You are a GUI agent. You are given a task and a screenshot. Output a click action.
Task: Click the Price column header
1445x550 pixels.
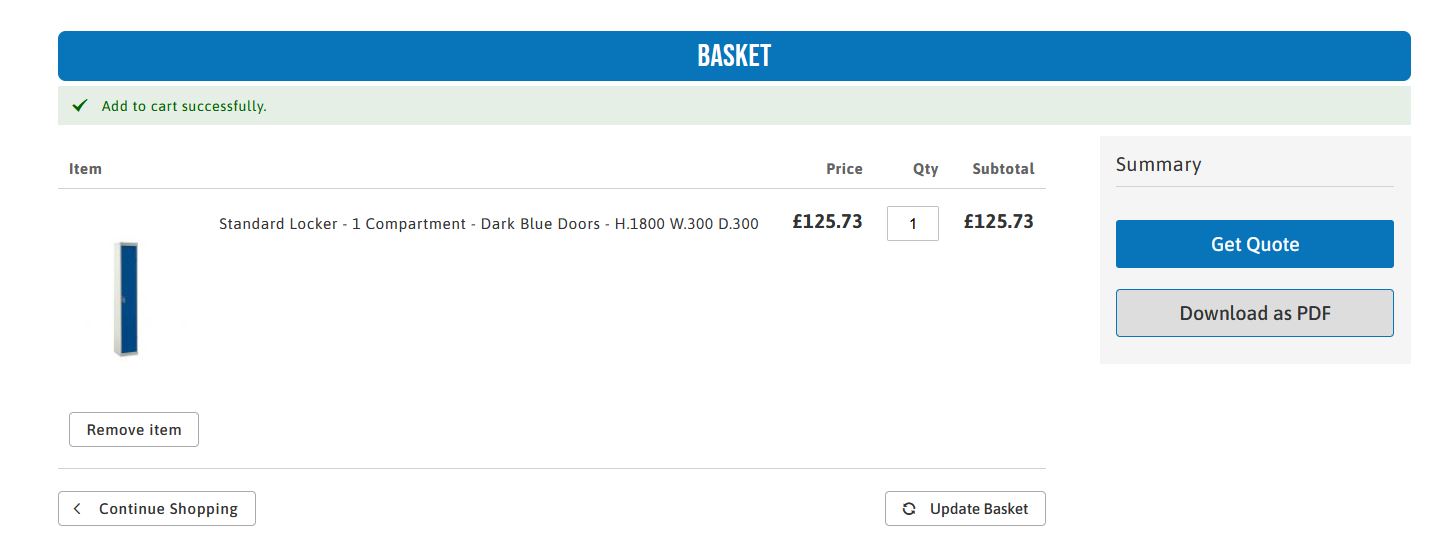[844, 169]
